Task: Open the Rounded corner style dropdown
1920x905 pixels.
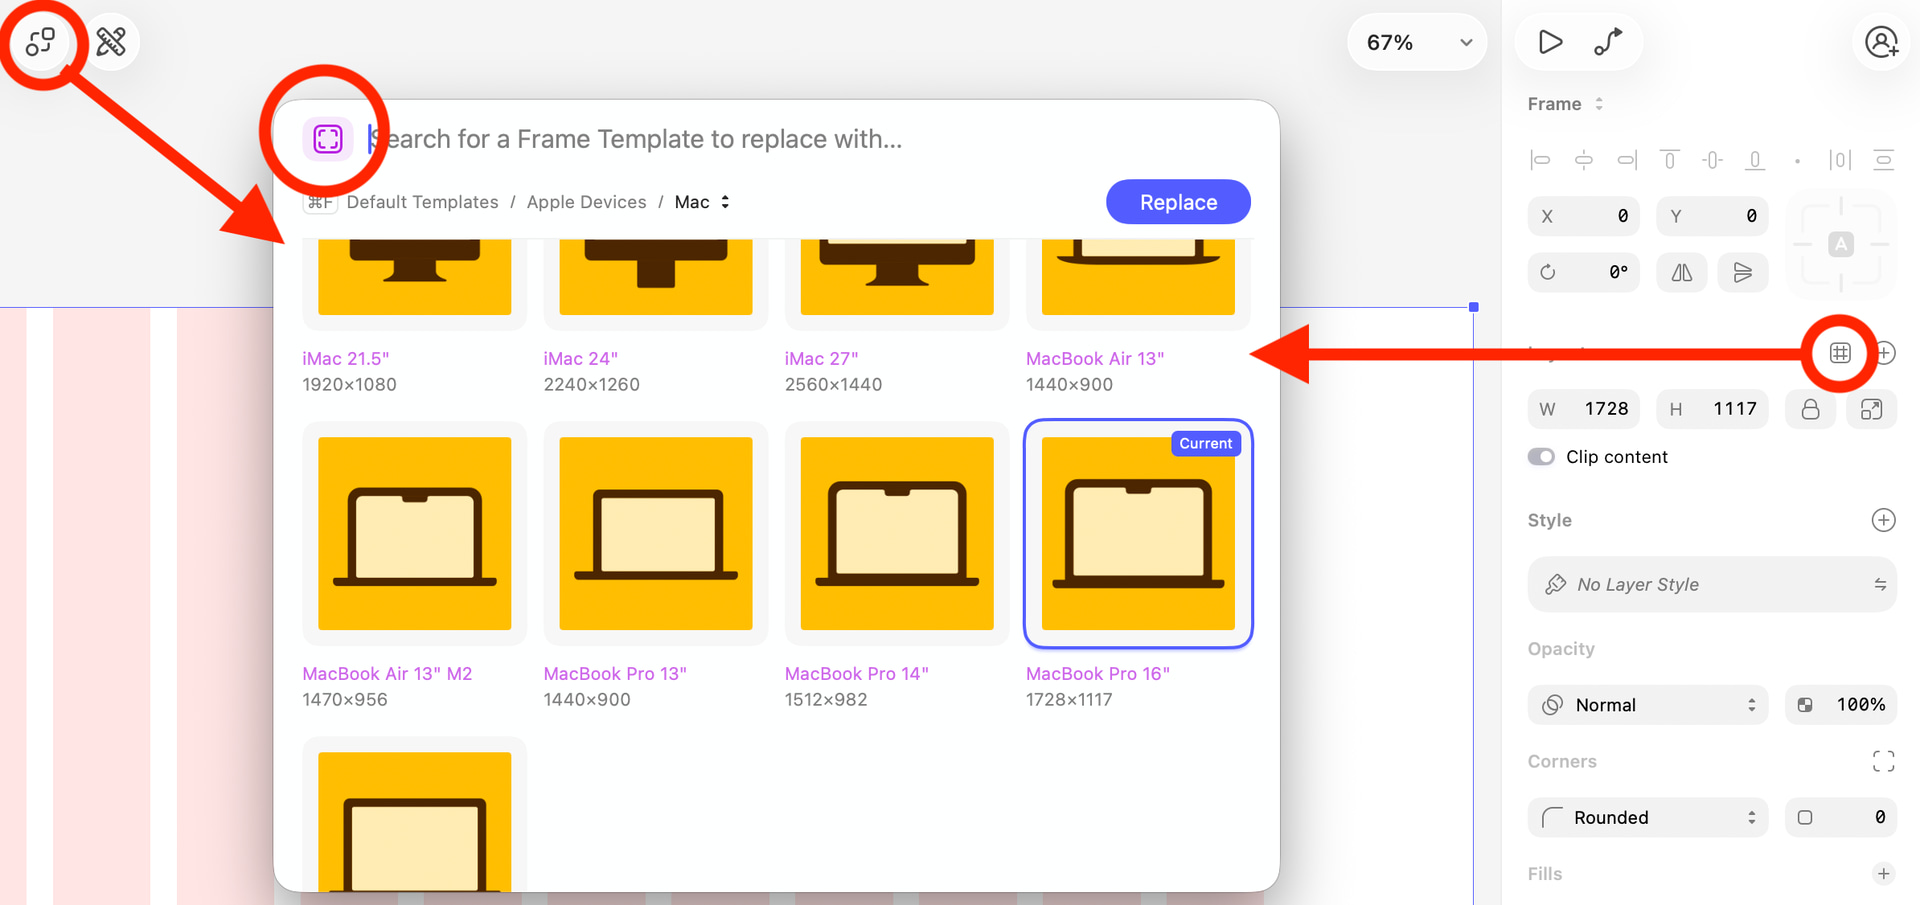Action: click(x=1648, y=817)
